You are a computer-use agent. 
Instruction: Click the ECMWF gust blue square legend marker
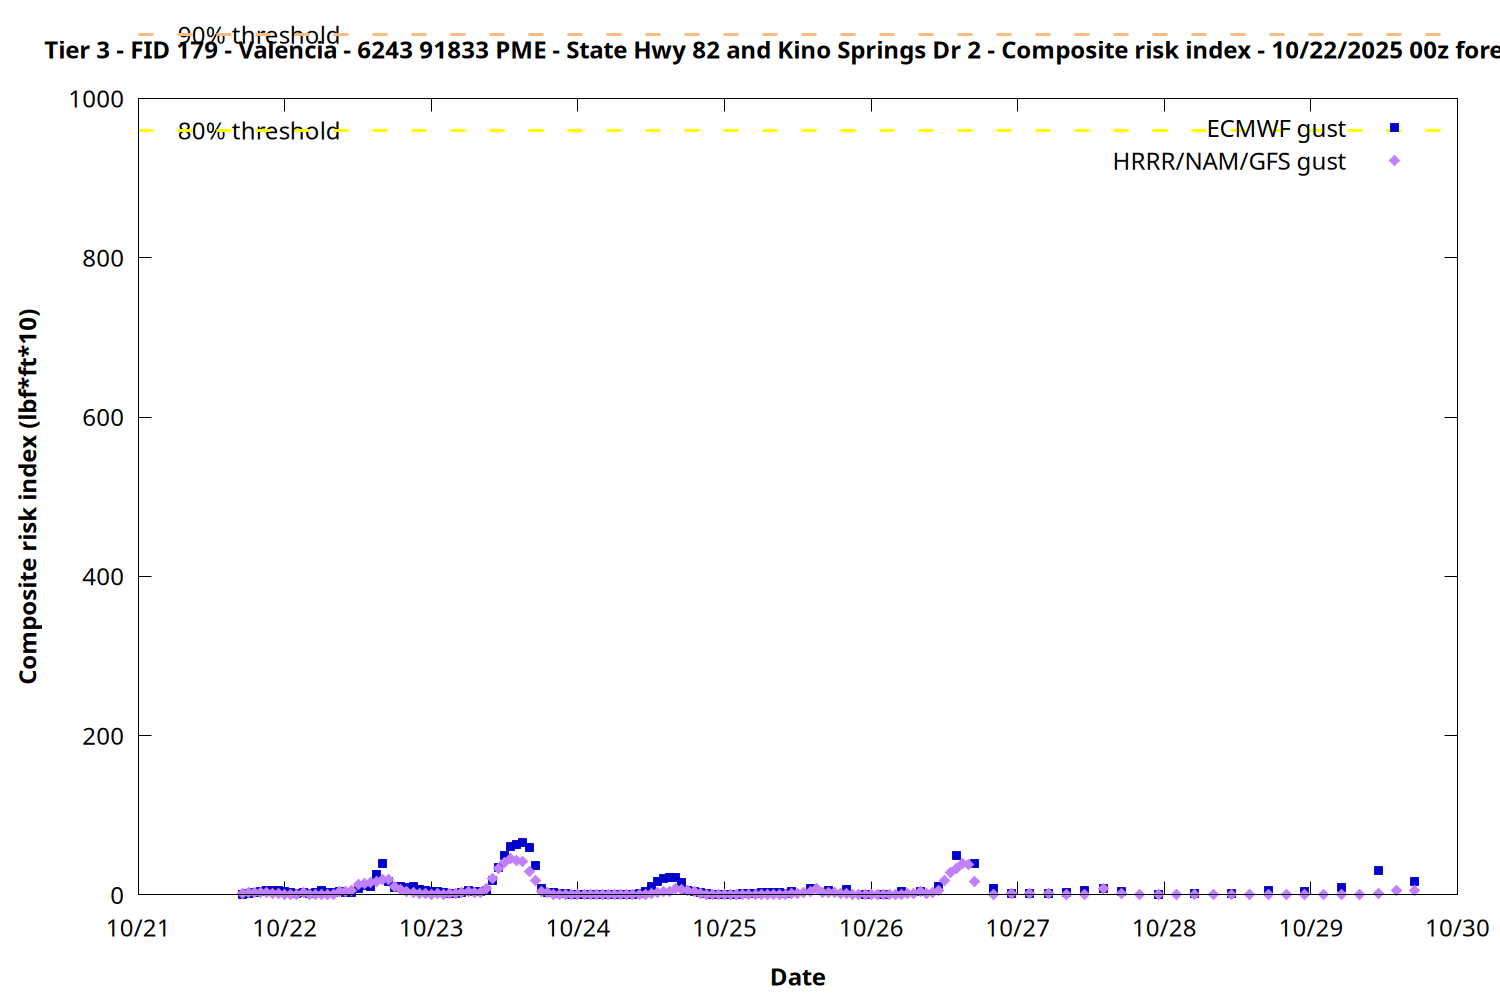(1394, 128)
